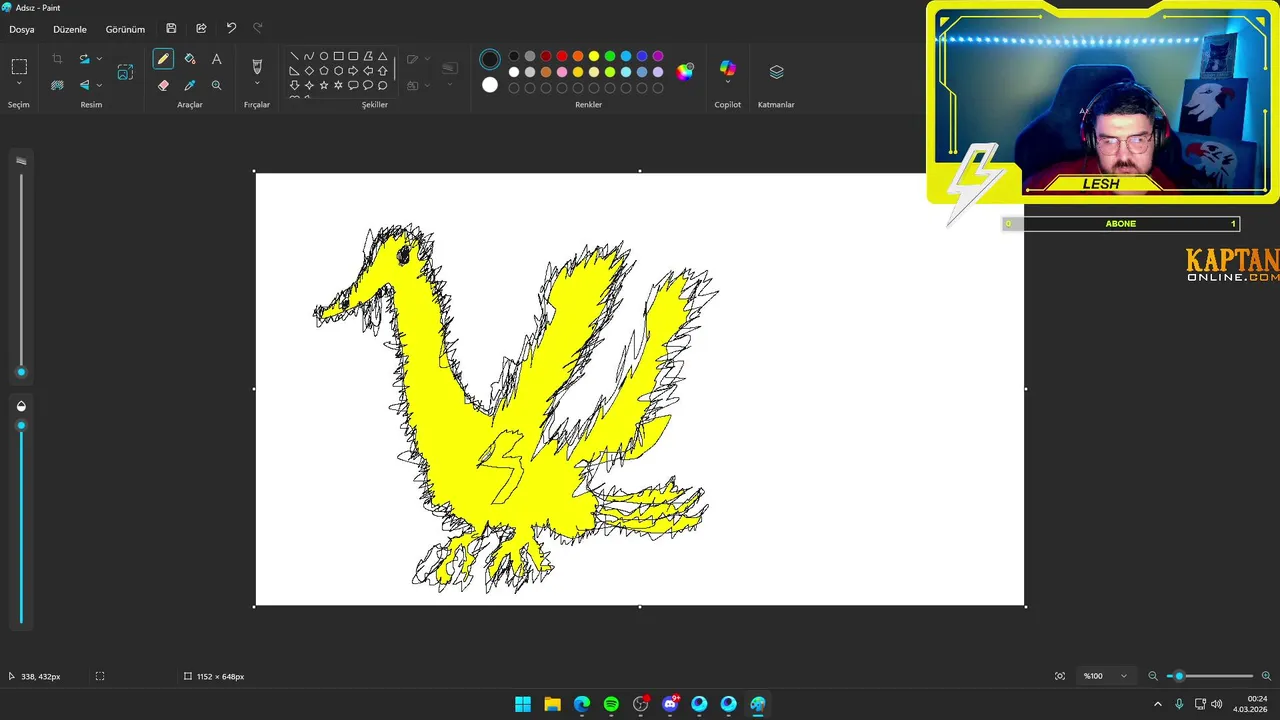Open Microsoft Edge from taskbar

[582, 704]
